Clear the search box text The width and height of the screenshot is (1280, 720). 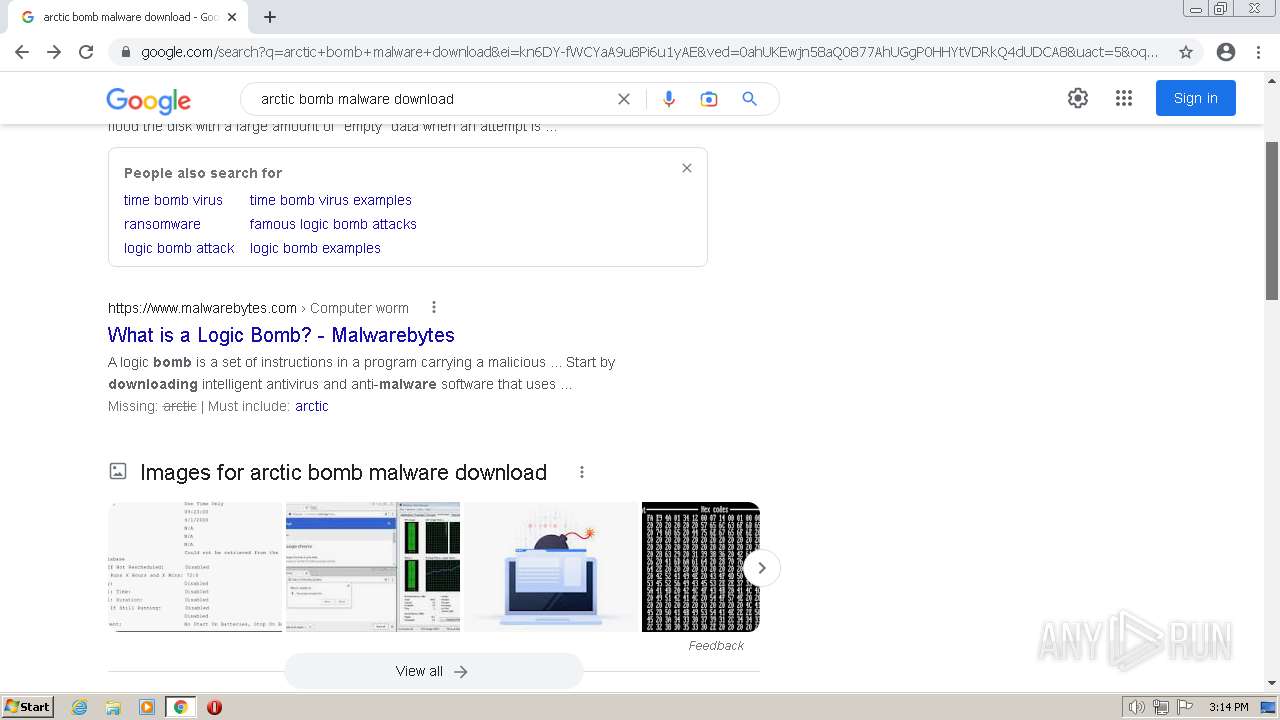pos(624,99)
